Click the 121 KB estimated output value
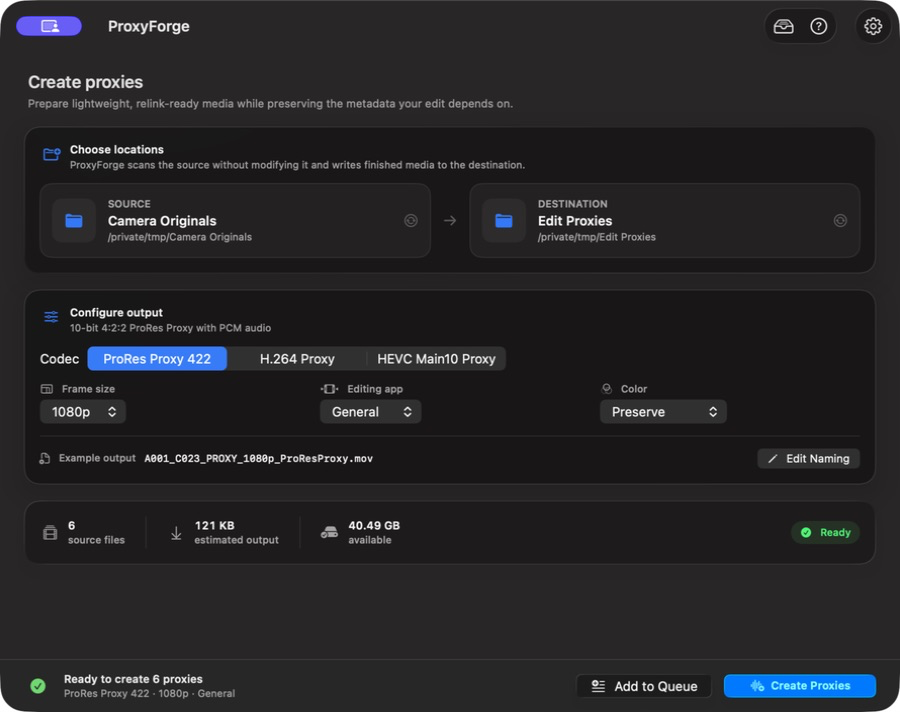Screen dimensions: 900x712 tap(214, 525)
